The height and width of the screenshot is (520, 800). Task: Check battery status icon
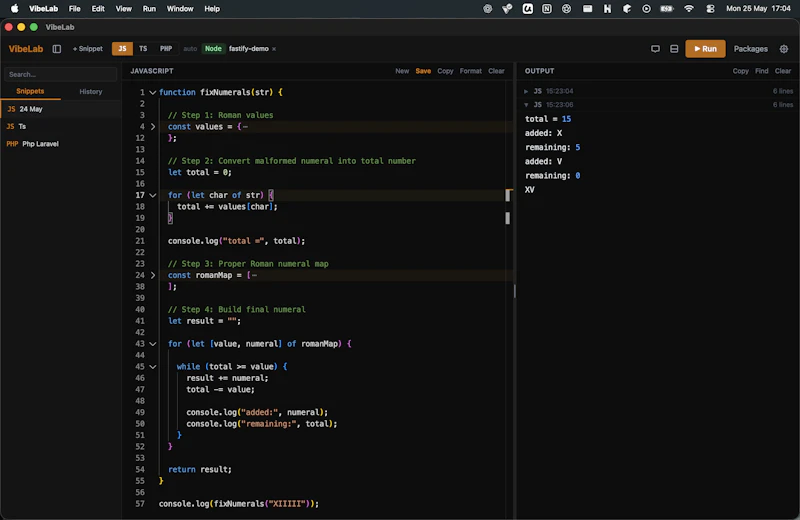667,9
